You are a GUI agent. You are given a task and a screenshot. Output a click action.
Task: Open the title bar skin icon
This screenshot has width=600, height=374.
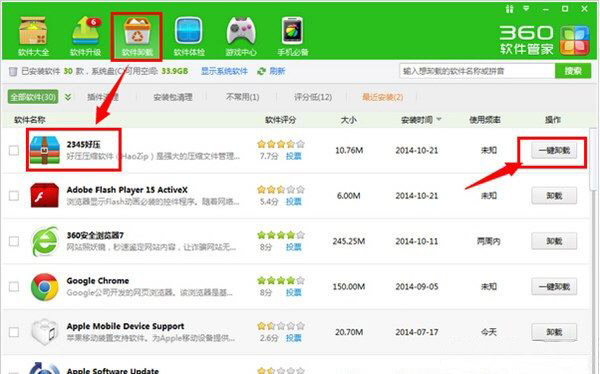(x=509, y=9)
